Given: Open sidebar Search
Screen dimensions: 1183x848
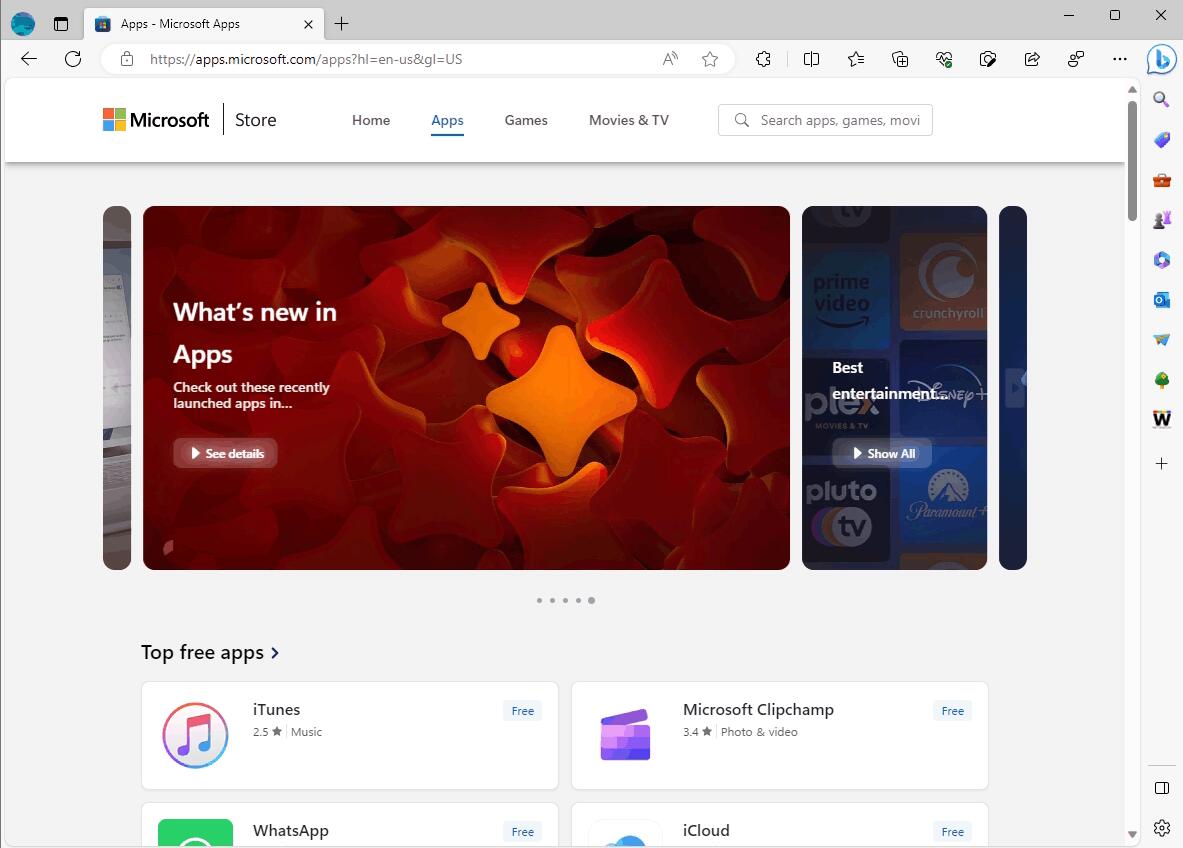Looking at the screenshot, I should [1161, 99].
